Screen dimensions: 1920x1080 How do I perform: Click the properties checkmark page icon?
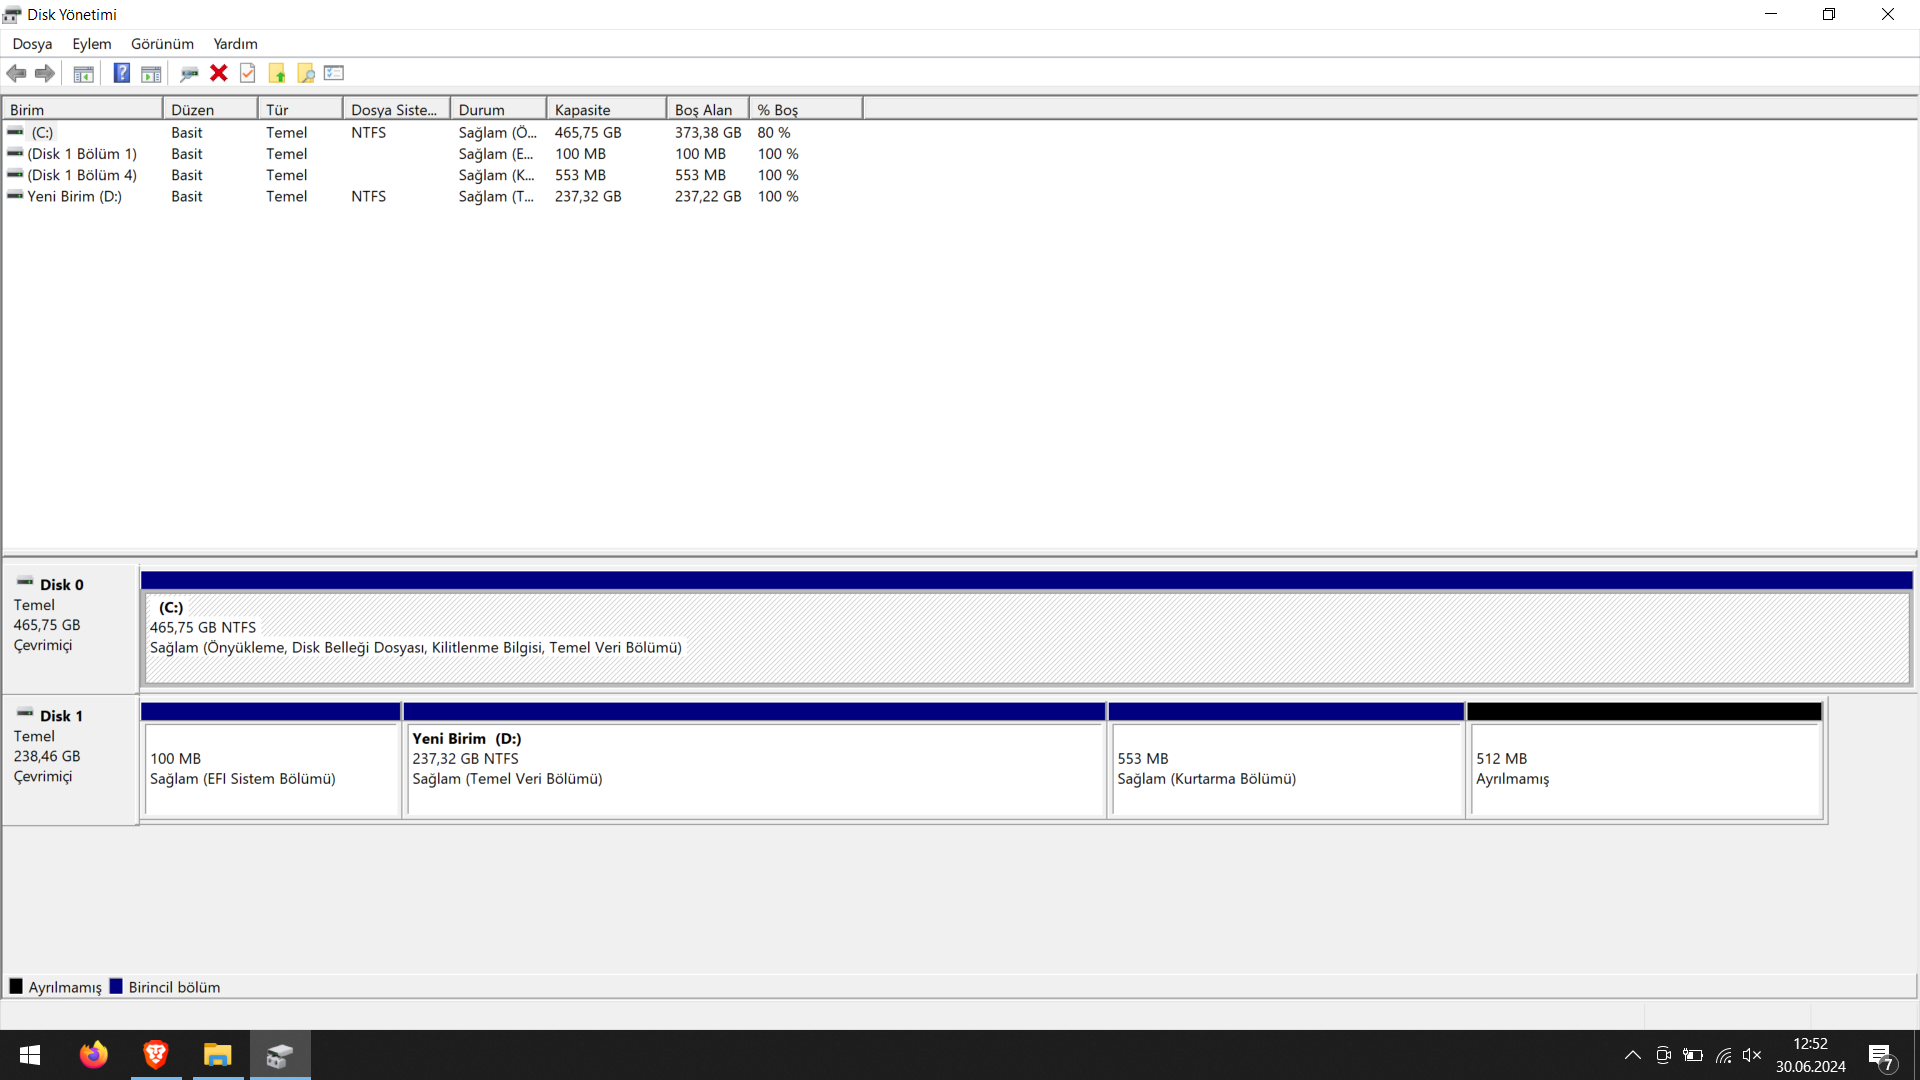248,73
